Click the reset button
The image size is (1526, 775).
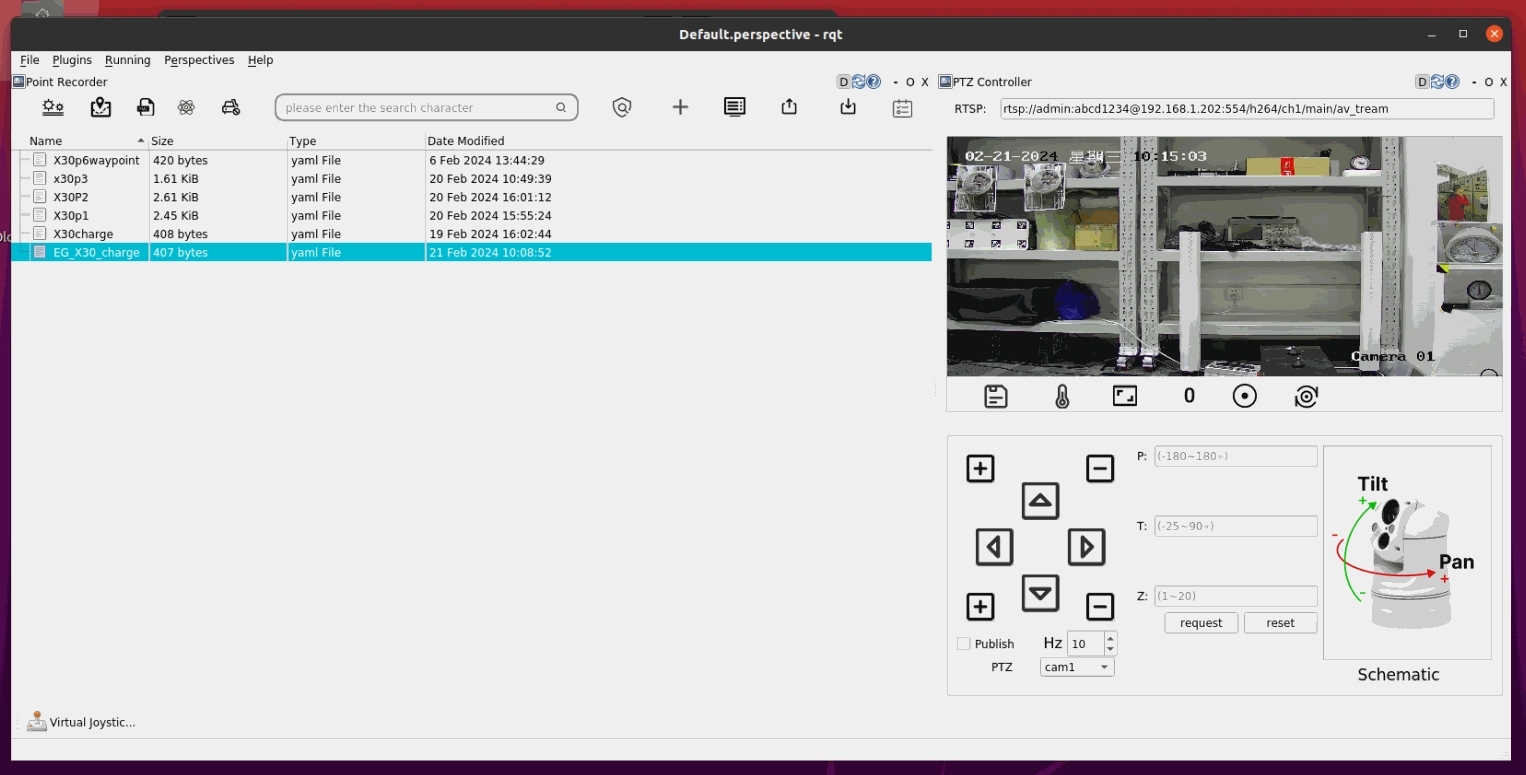1280,623
